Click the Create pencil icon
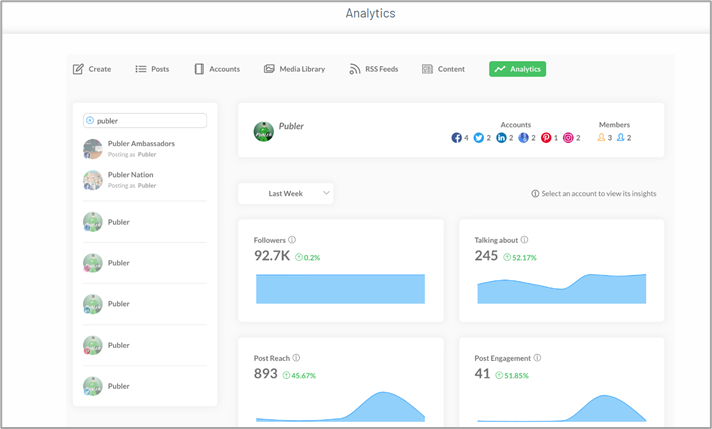The image size is (712, 429). tap(78, 69)
